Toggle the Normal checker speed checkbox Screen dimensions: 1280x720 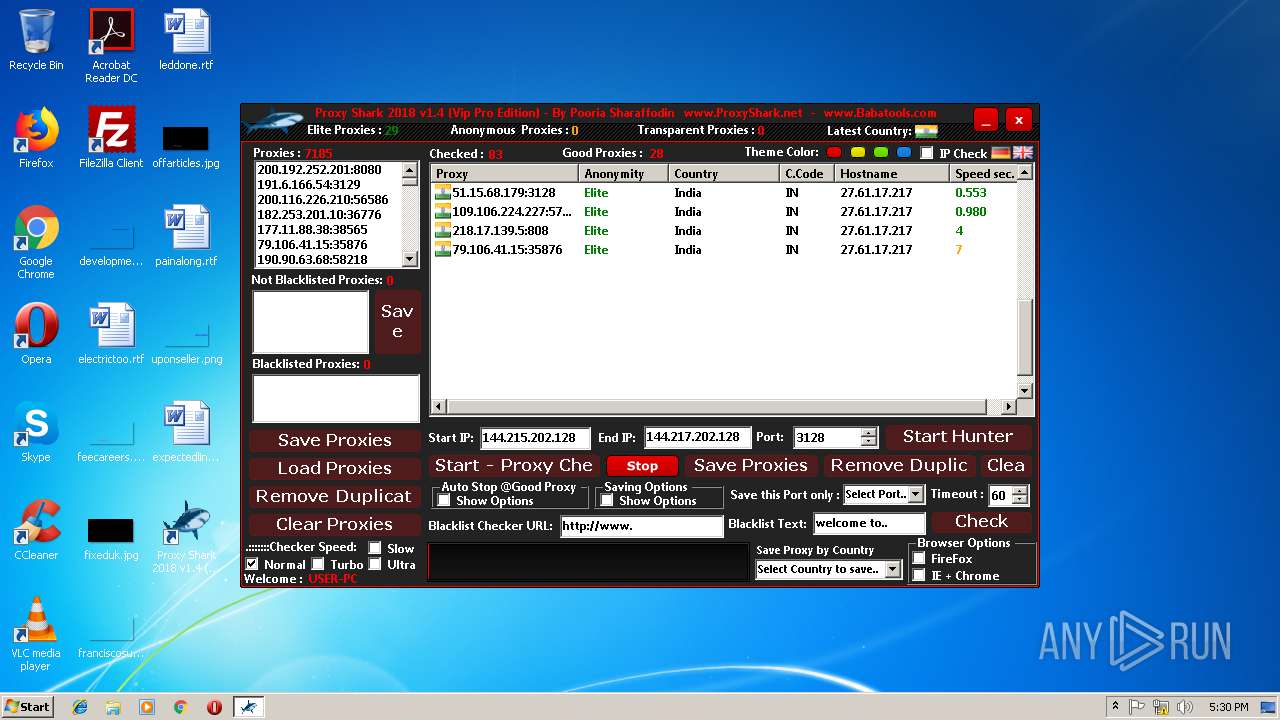point(252,564)
